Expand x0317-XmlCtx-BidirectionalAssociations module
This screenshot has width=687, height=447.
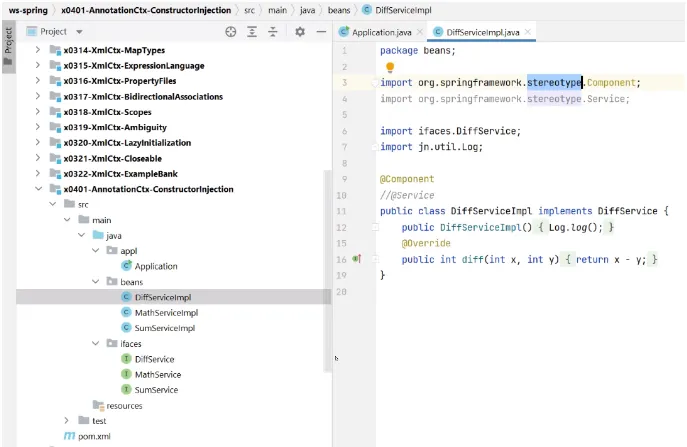[x=38, y=96]
